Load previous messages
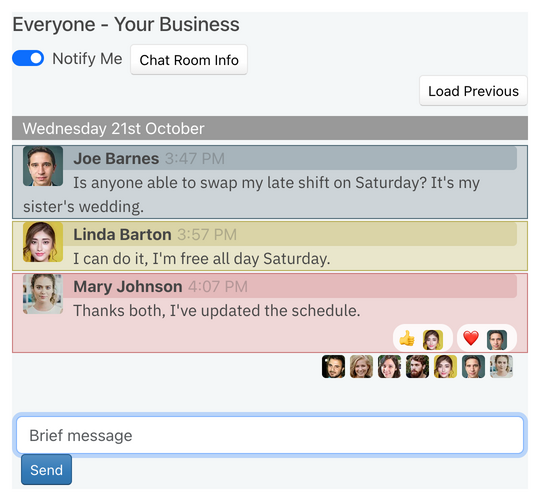 coord(473,91)
